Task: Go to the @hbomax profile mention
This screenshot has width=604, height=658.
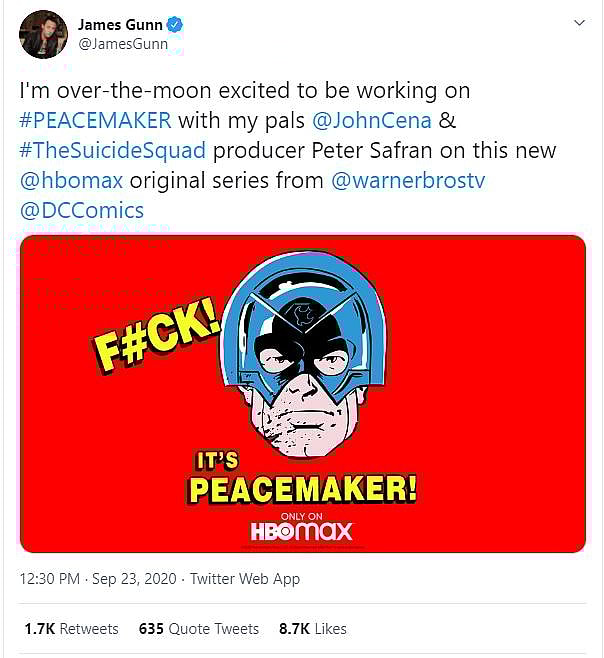Action: click(69, 180)
